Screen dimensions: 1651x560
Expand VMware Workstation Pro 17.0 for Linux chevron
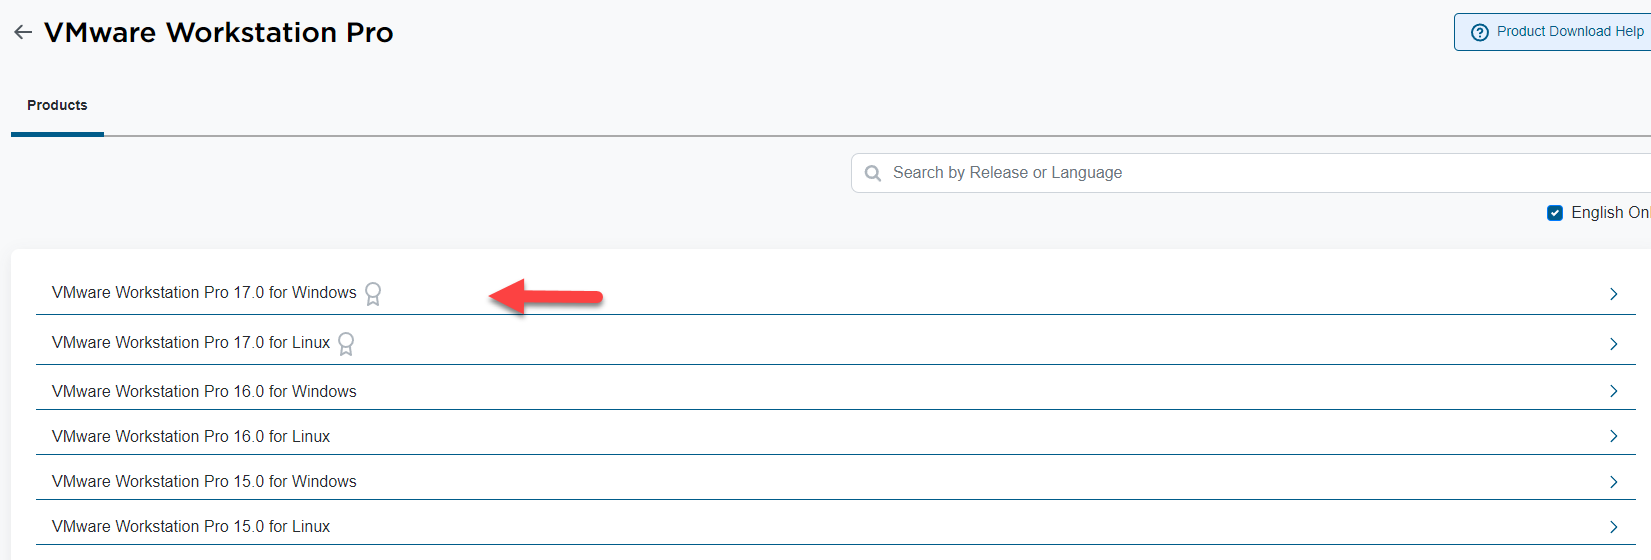tap(1613, 344)
